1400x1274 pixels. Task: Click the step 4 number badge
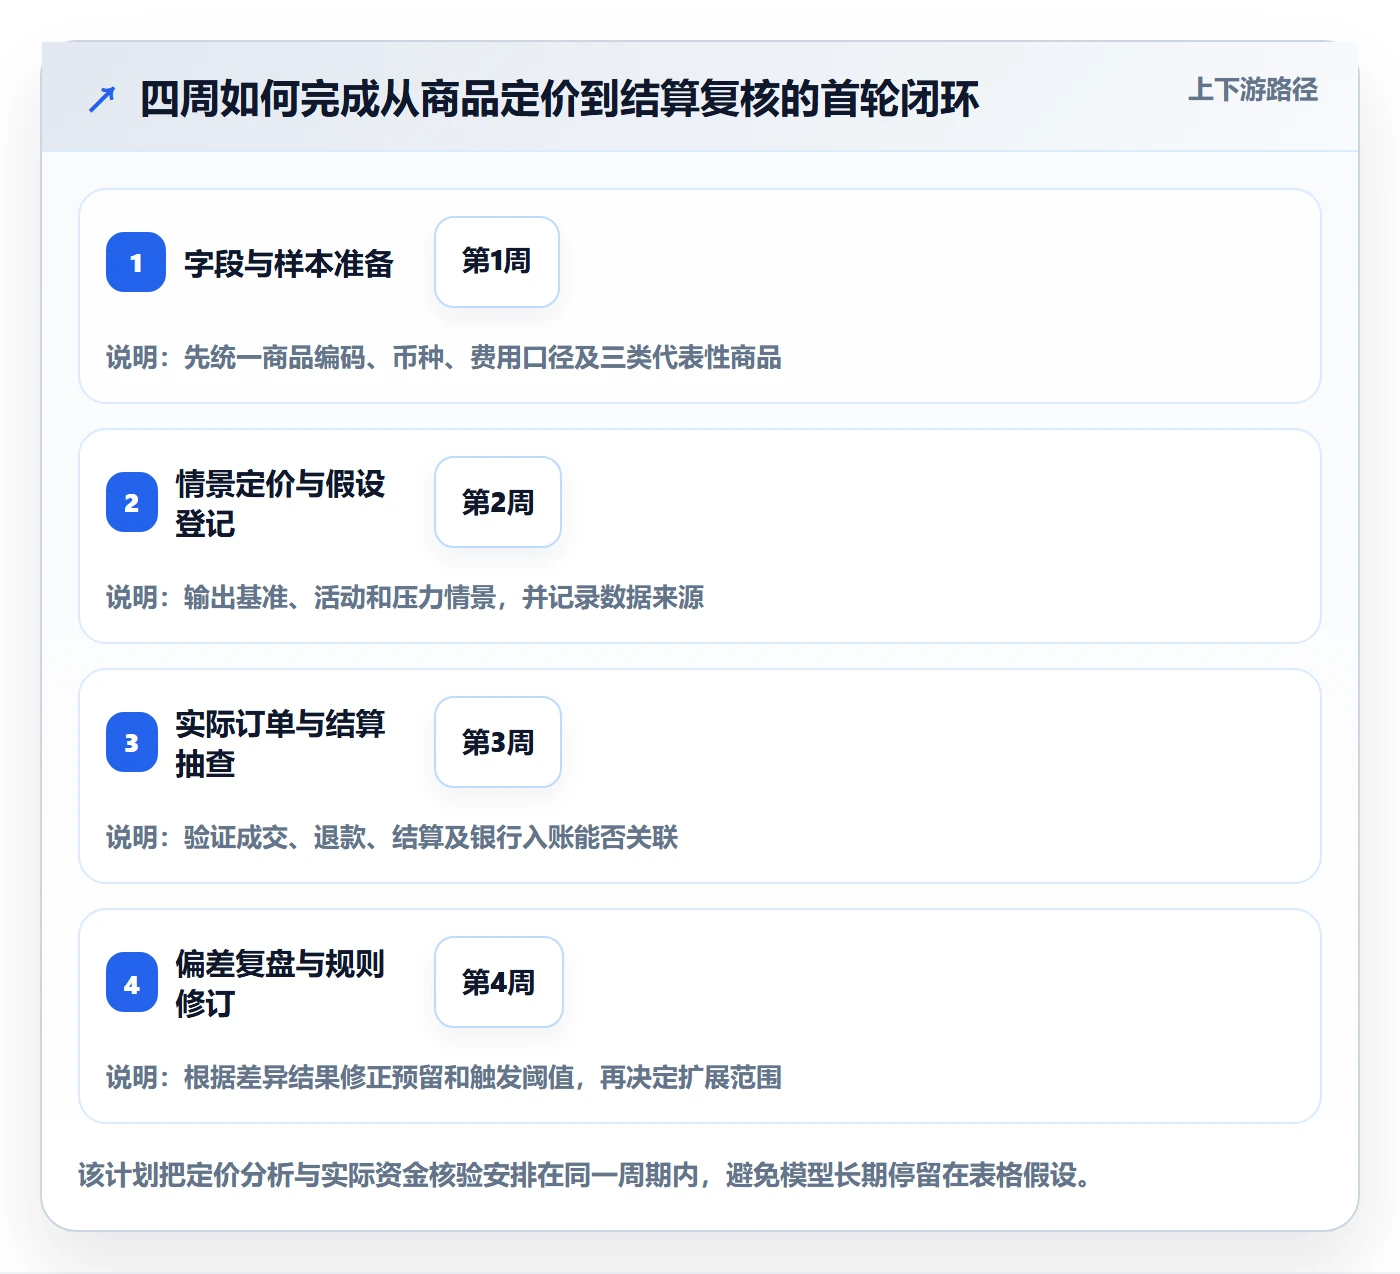(132, 982)
